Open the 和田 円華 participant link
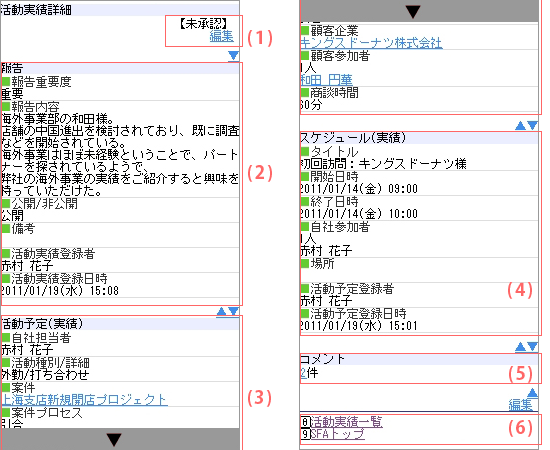The image size is (550, 450). click(327, 80)
